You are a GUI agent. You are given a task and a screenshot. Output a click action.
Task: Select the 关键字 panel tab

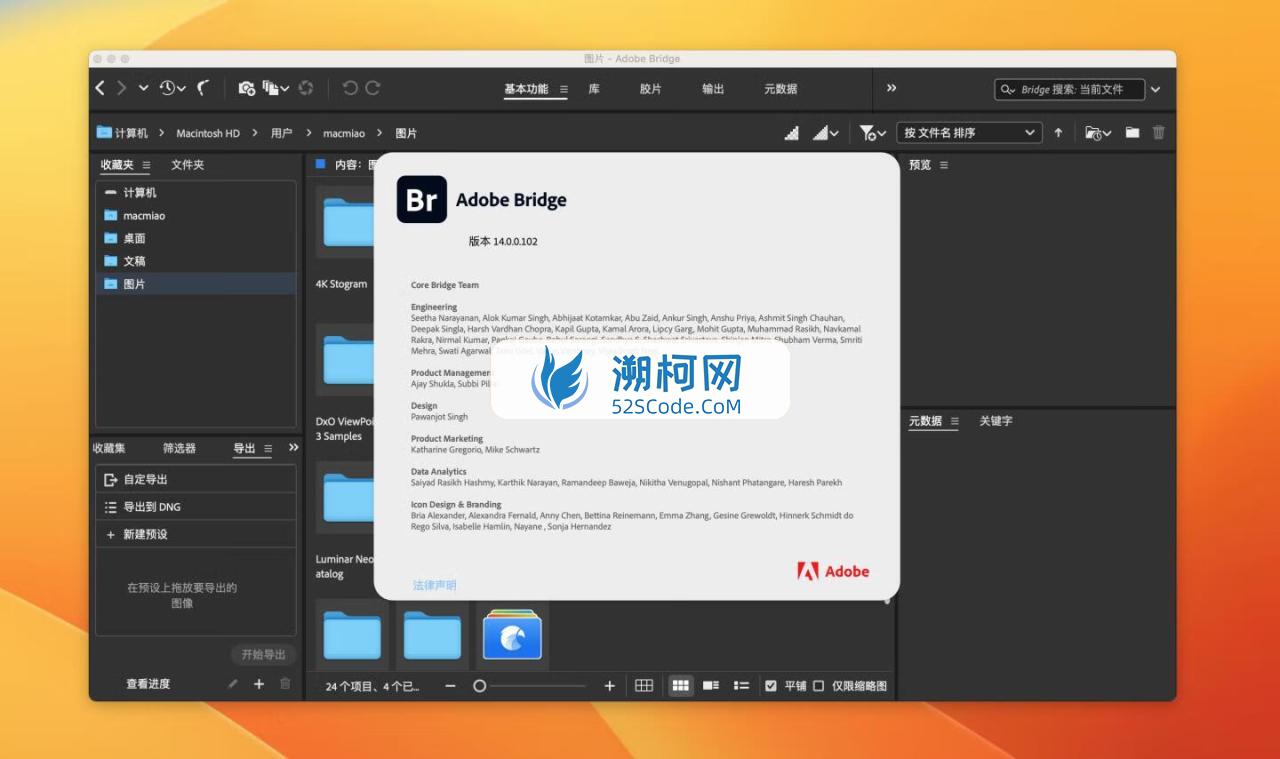click(x=996, y=421)
